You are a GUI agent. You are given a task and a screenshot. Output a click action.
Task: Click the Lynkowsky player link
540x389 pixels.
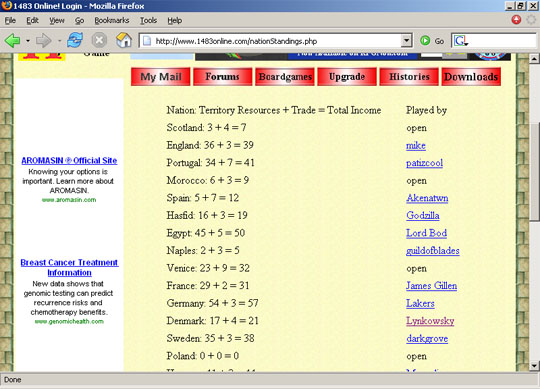click(x=430, y=321)
